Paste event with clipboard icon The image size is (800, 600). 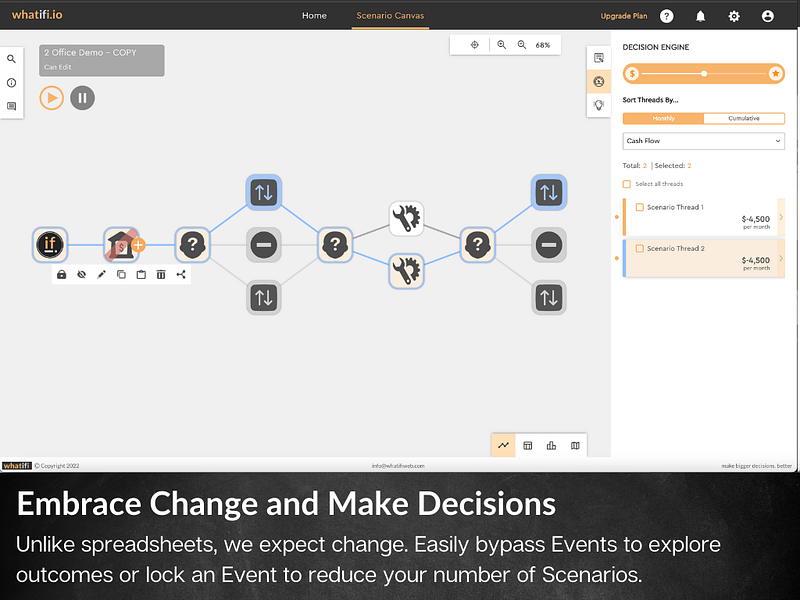pyautogui.click(x=141, y=274)
